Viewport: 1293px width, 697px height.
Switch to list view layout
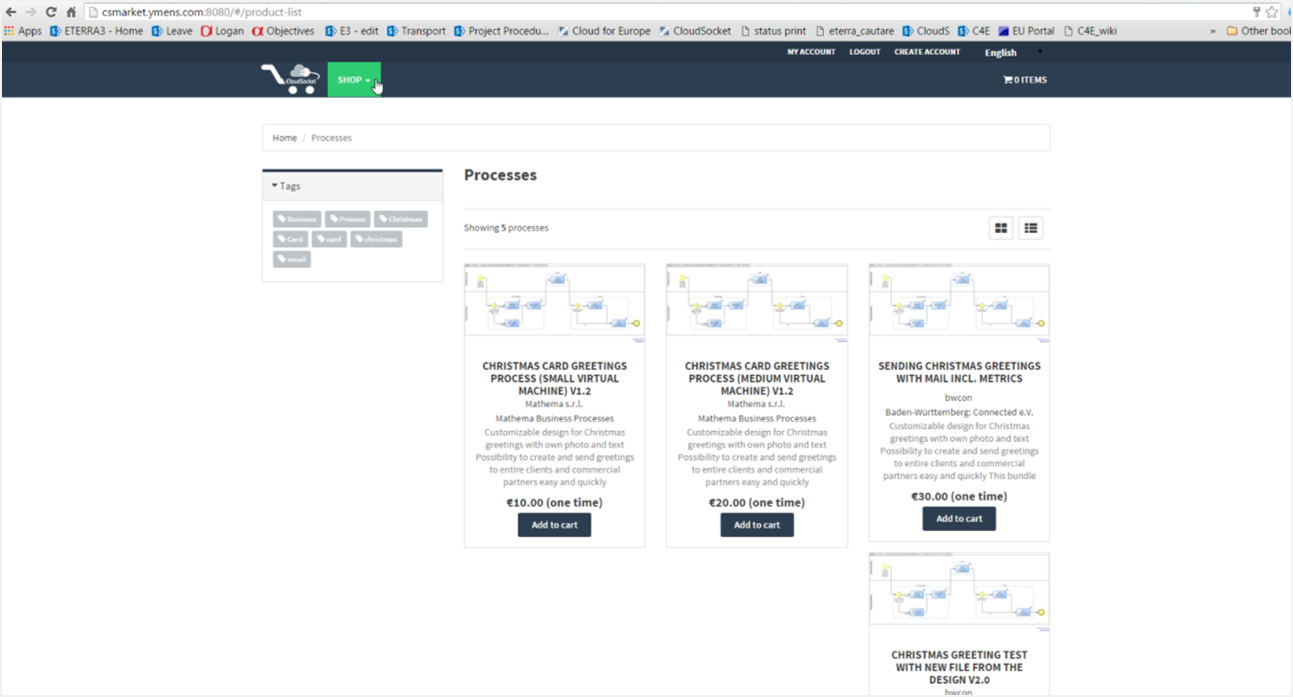click(1030, 228)
